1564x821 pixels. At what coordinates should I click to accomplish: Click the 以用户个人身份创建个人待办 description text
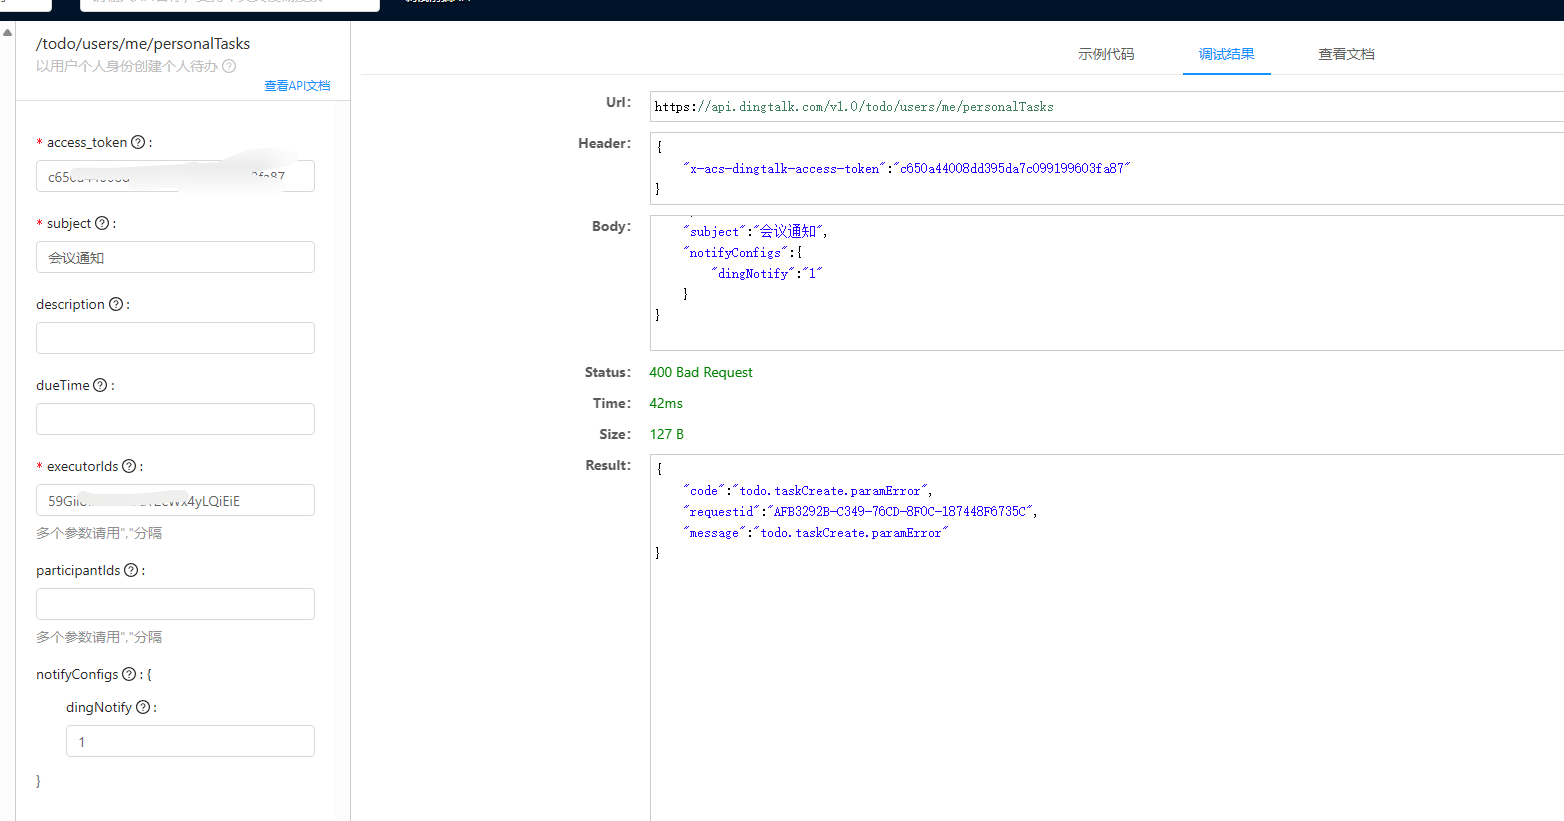pos(127,66)
